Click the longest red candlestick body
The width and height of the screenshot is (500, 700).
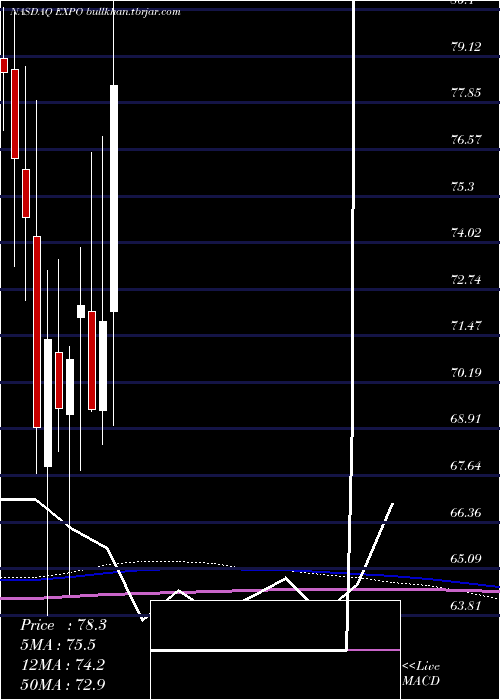click(x=37, y=332)
